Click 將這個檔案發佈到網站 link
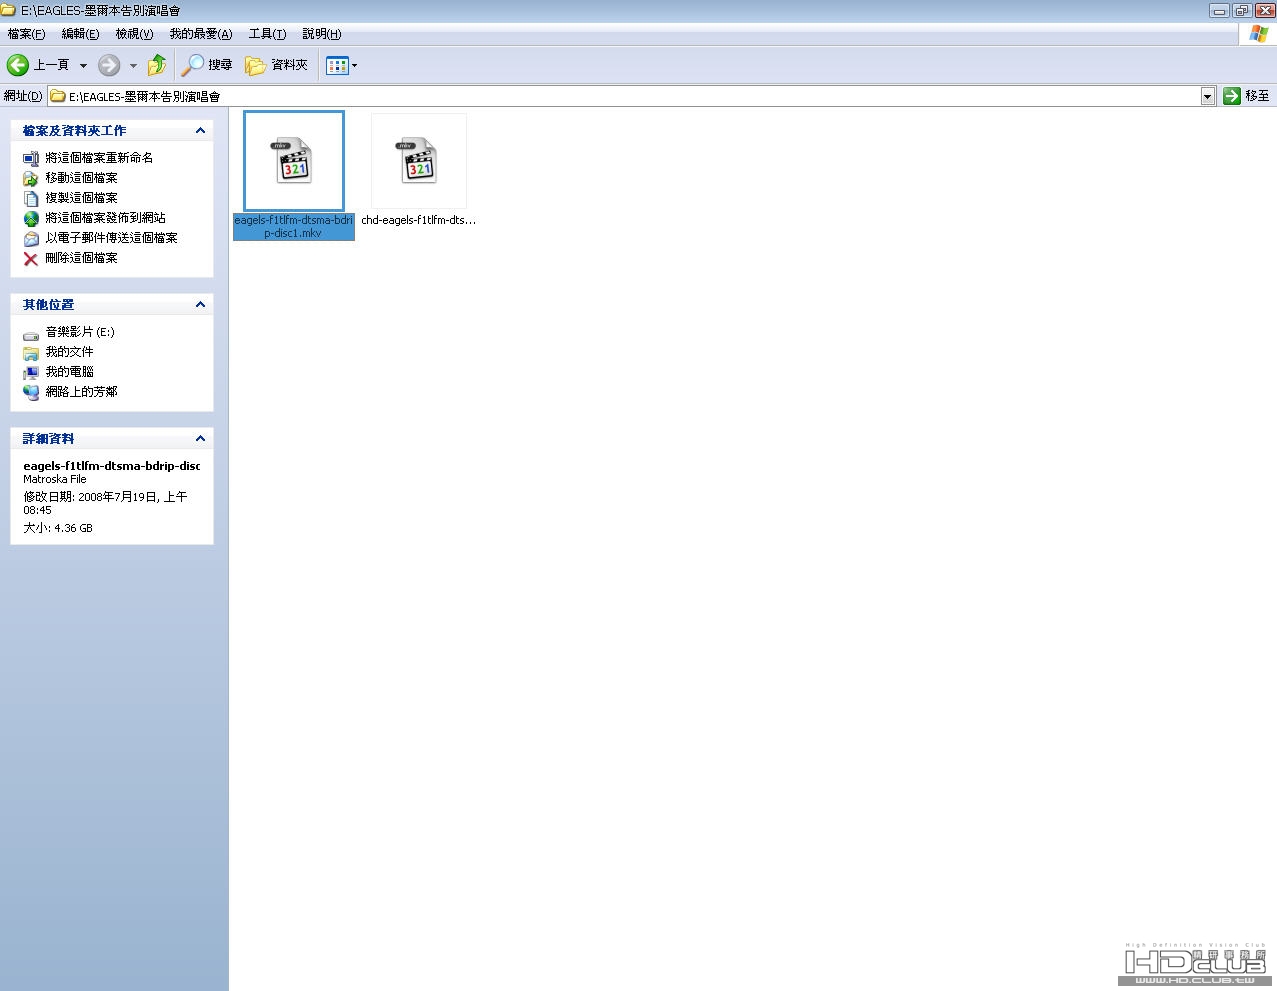Viewport: 1277px width, 991px height. pyautogui.click(x=105, y=218)
